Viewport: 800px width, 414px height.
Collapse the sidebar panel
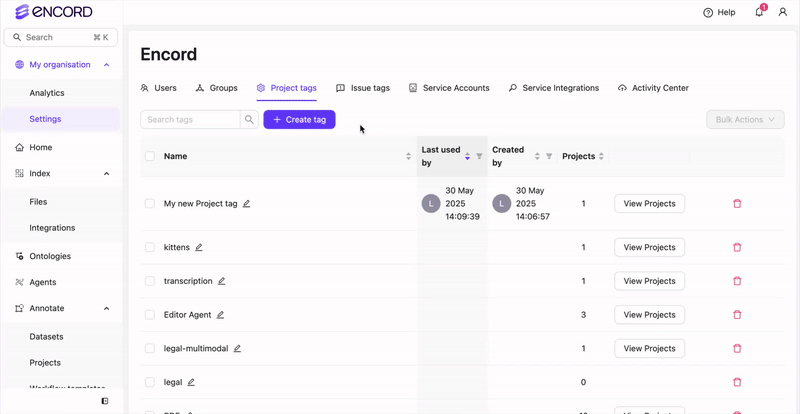[105, 401]
